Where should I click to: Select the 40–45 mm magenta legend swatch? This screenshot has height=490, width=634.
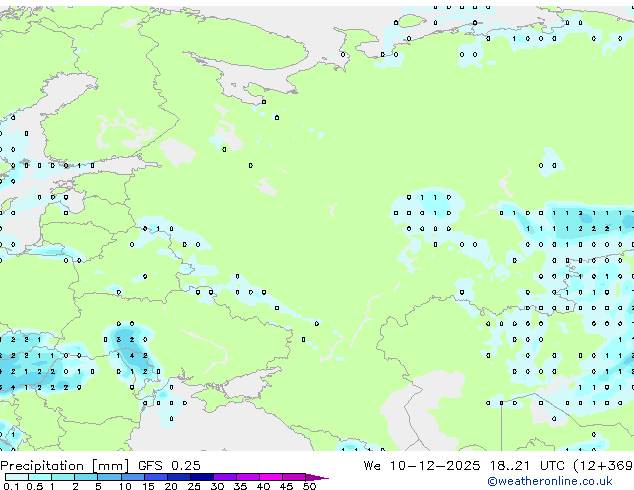tap(271, 477)
